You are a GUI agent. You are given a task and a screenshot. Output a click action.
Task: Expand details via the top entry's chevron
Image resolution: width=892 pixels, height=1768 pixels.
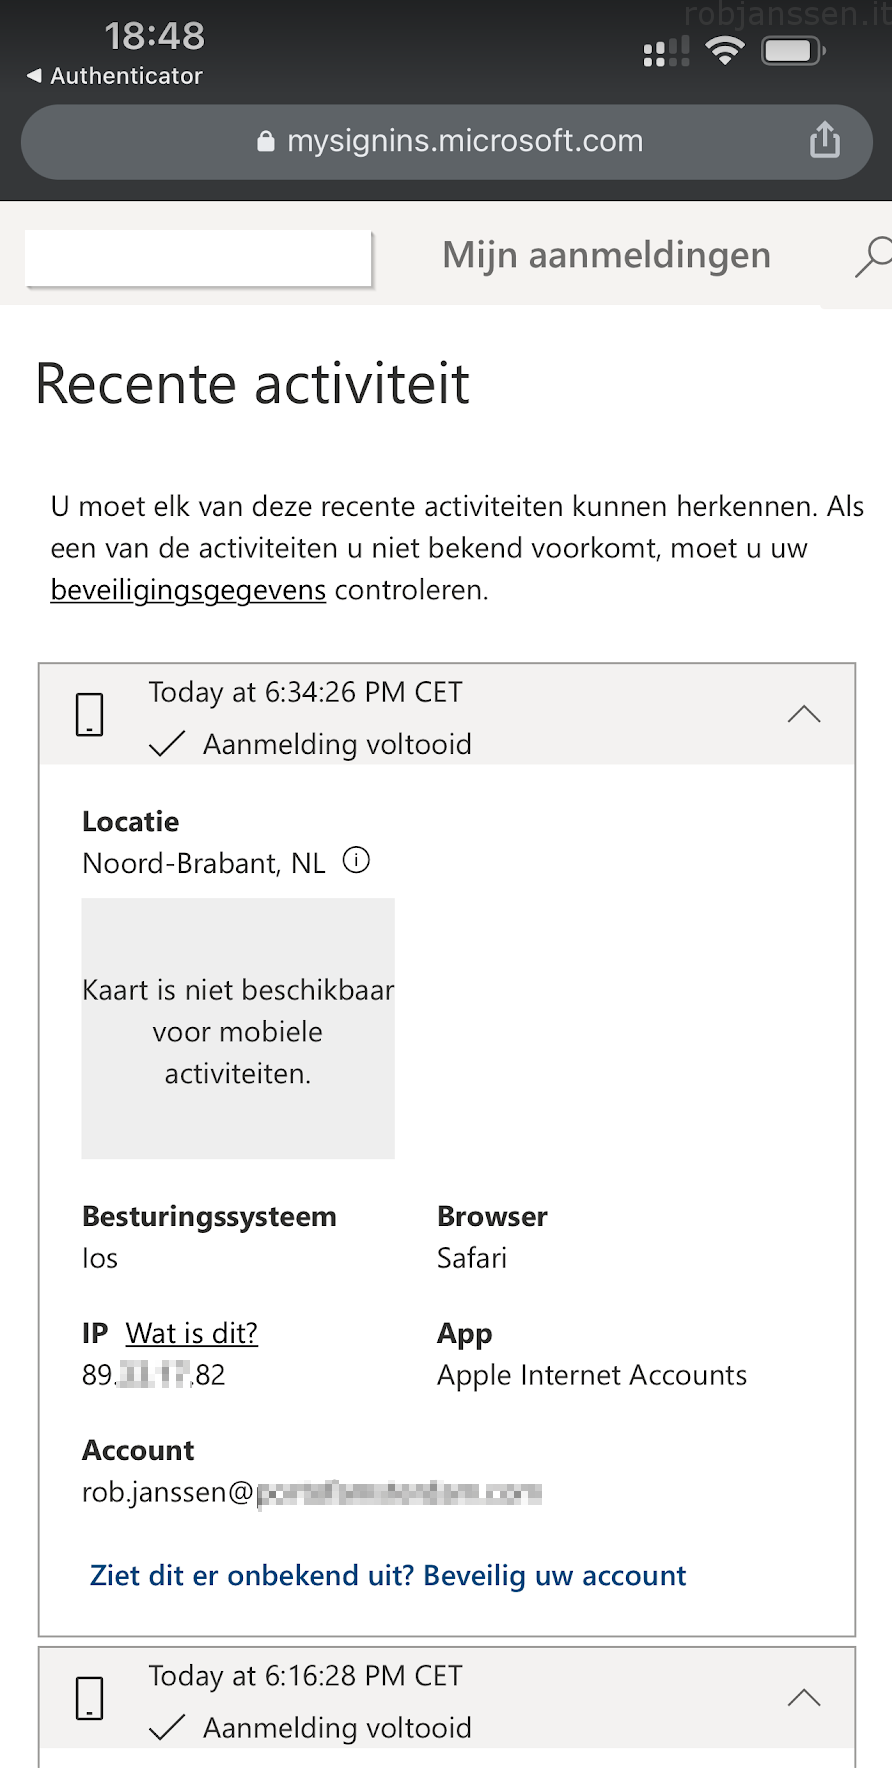pyautogui.click(x=804, y=713)
